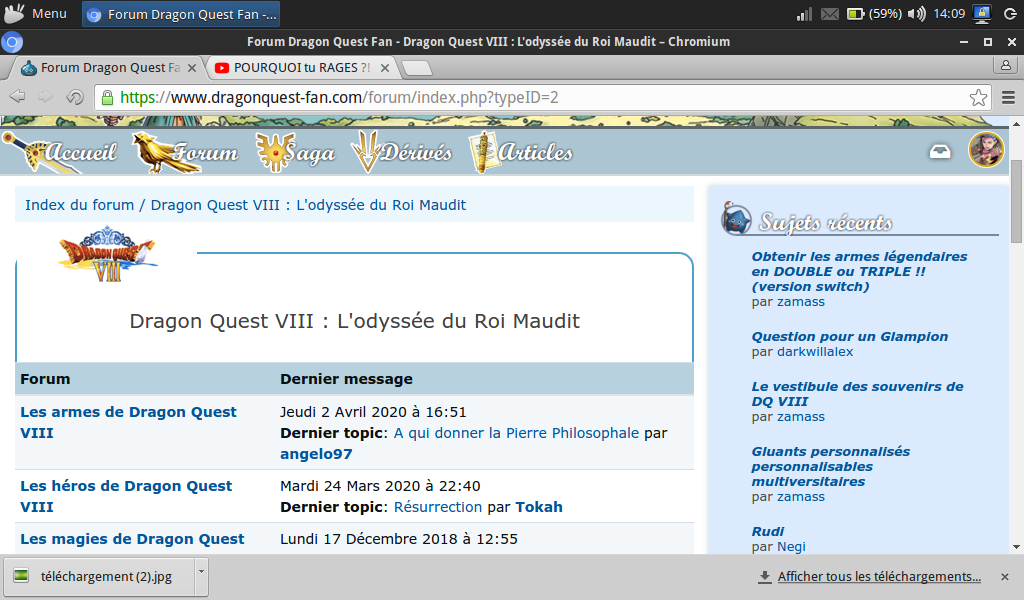The image size is (1024, 600).
Task: Open recent topic Gluants personnalisés personnalisables
Action: click(830, 467)
